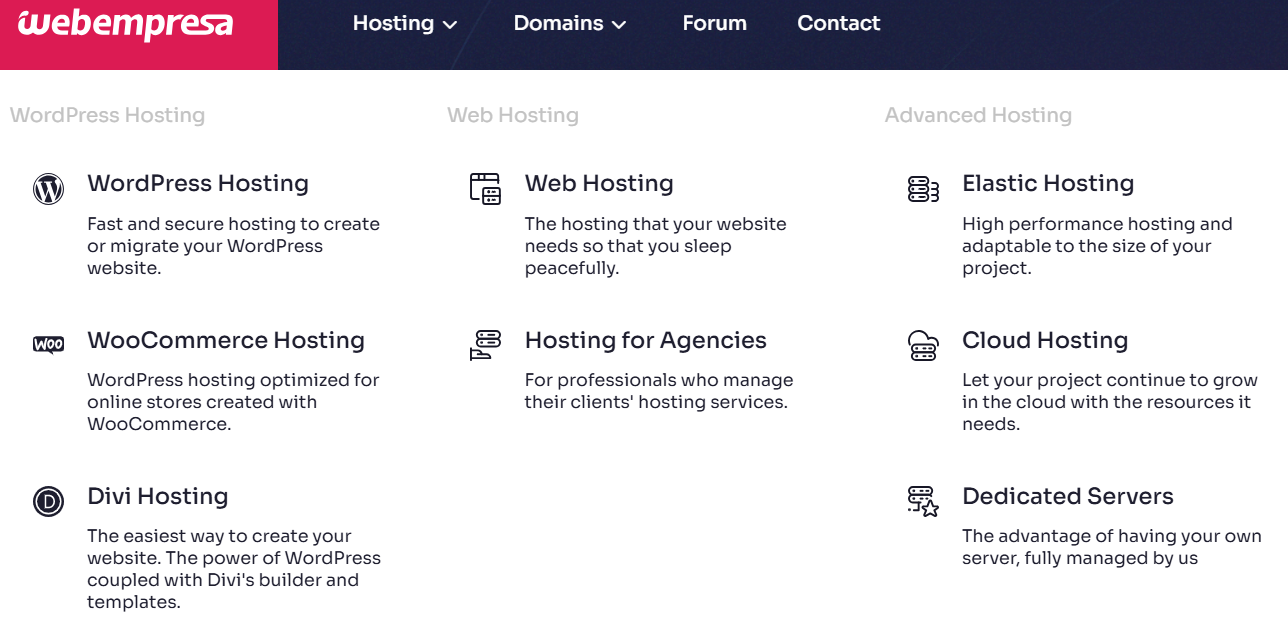The width and height of the screenshot is (1288, 618).
Task: Open the Dedicated Servers link
Action: (1068, 496)
